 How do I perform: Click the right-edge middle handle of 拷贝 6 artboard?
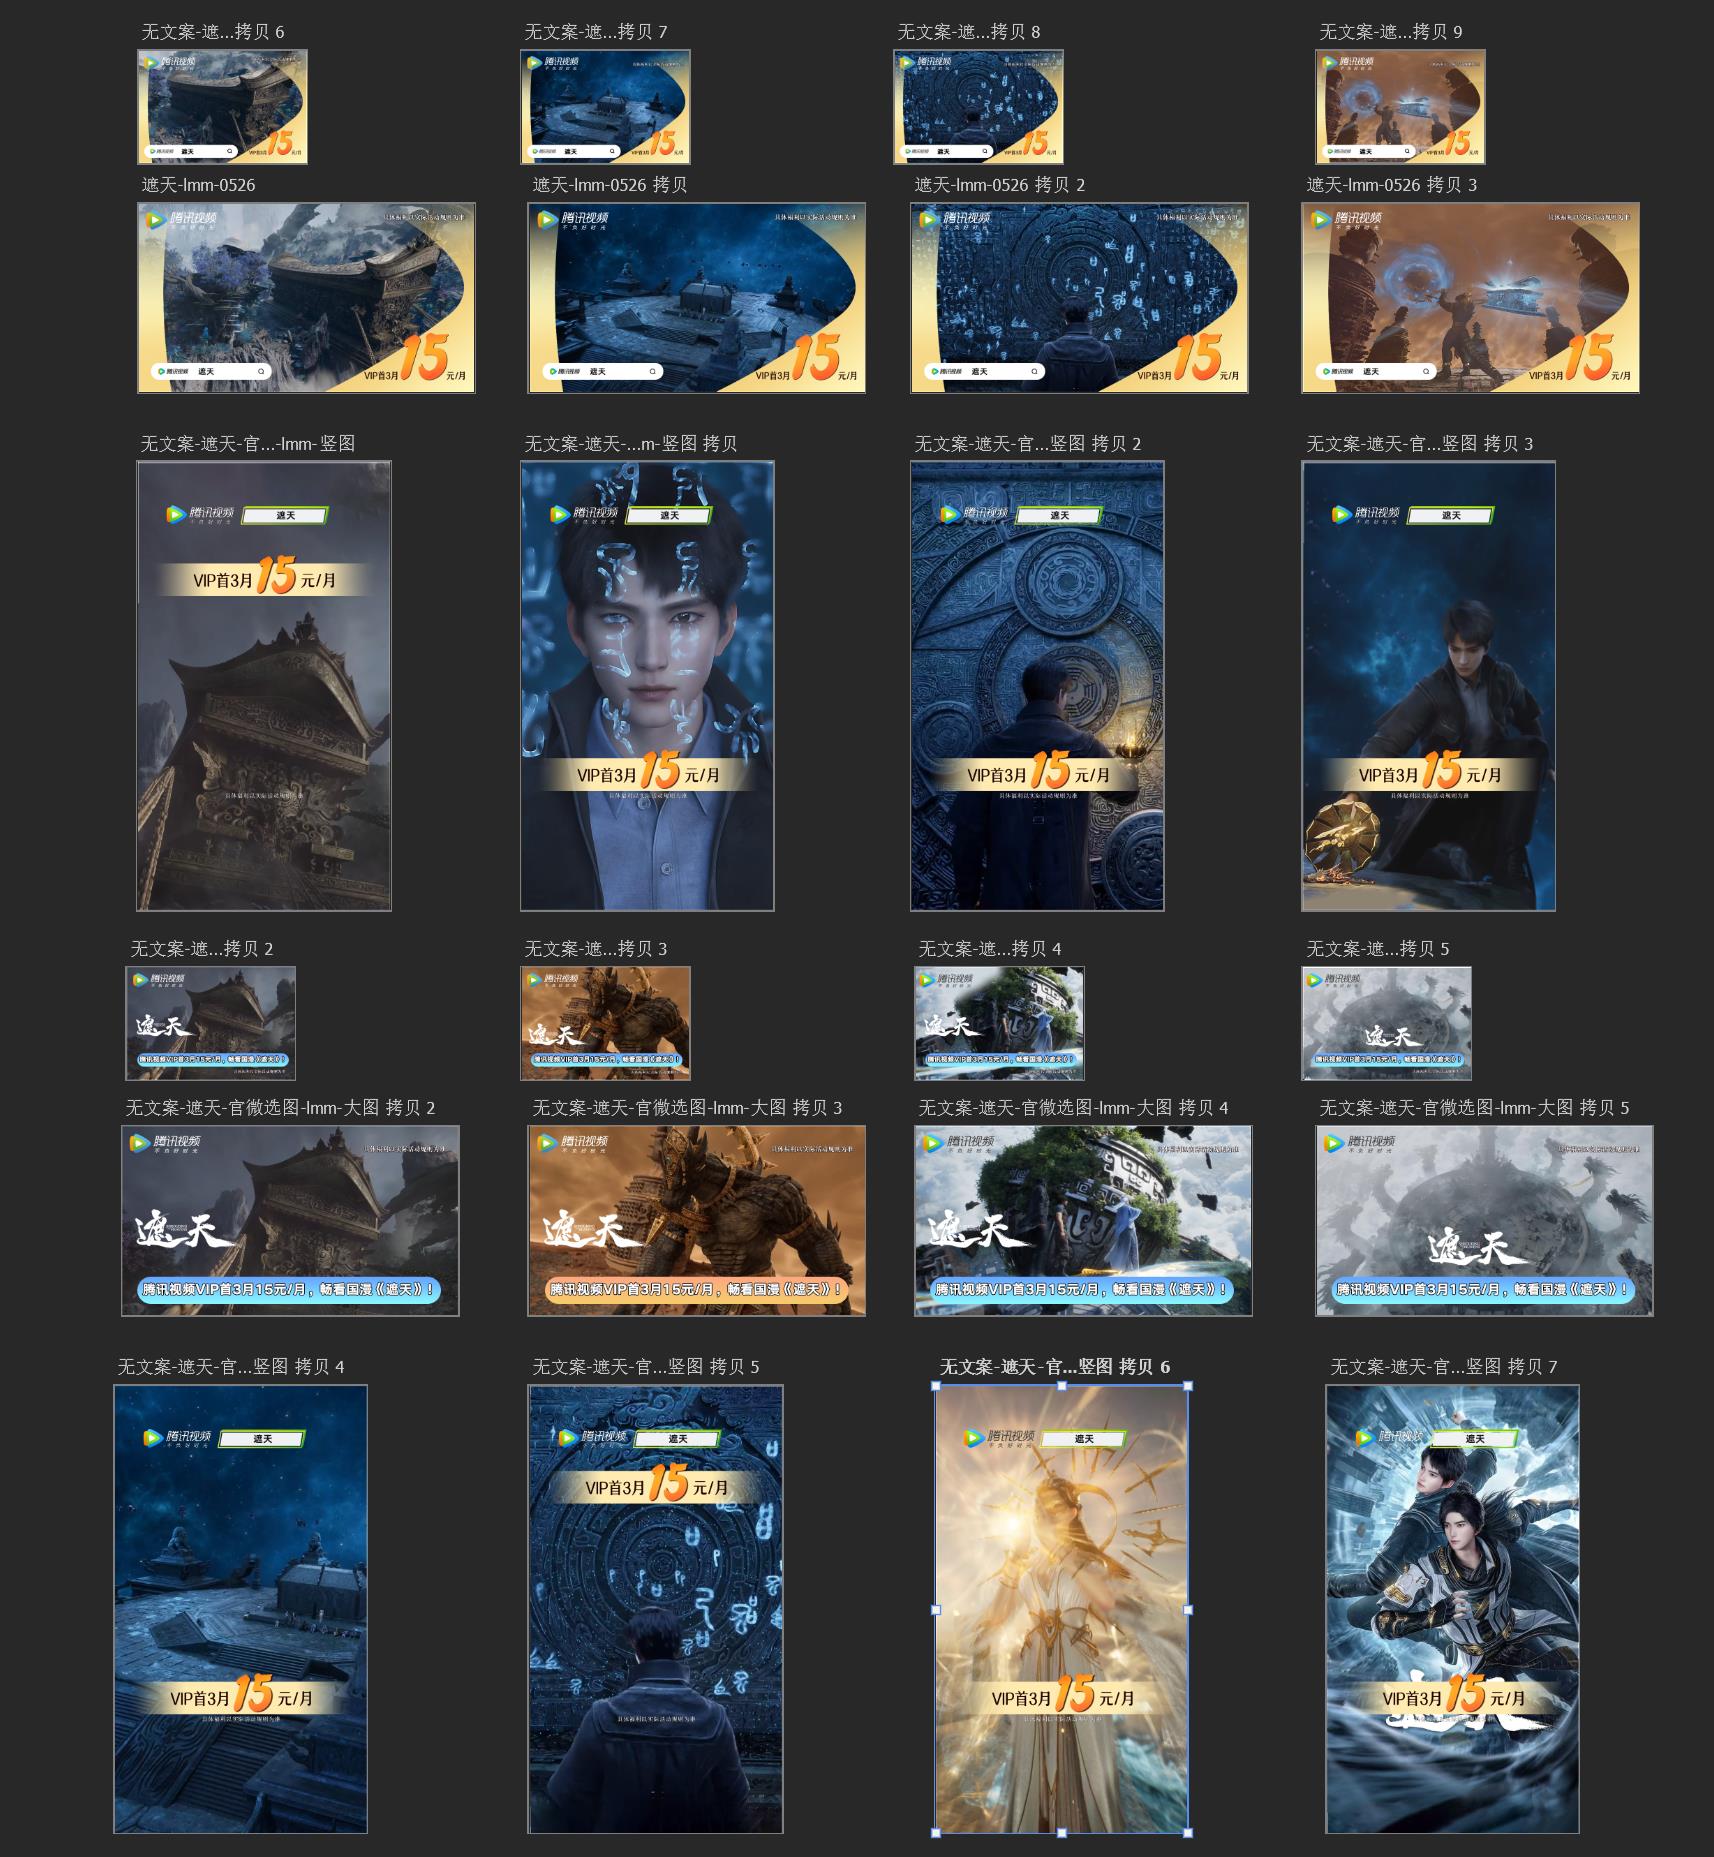click(1188, 1610)
